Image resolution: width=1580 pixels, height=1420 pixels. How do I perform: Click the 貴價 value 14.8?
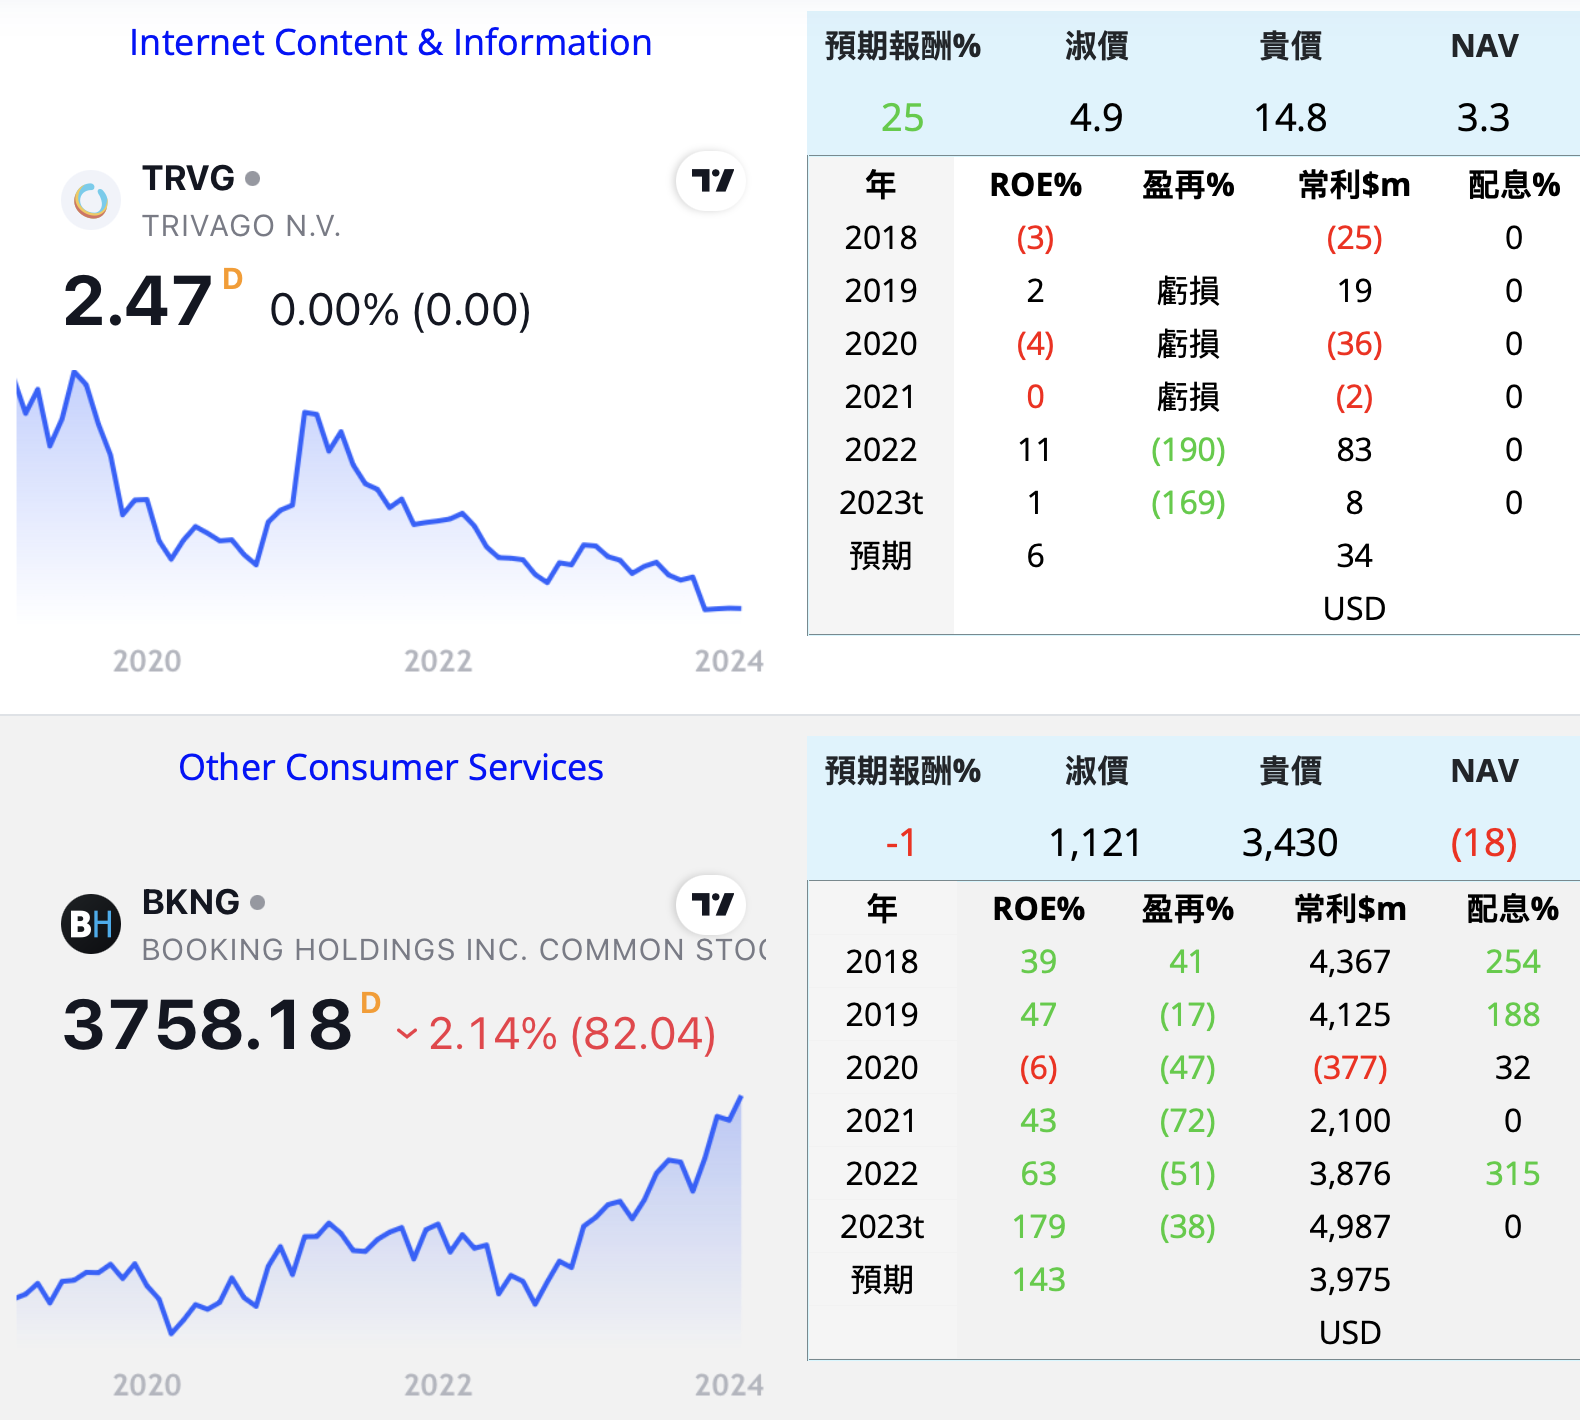pos(1291,118)
